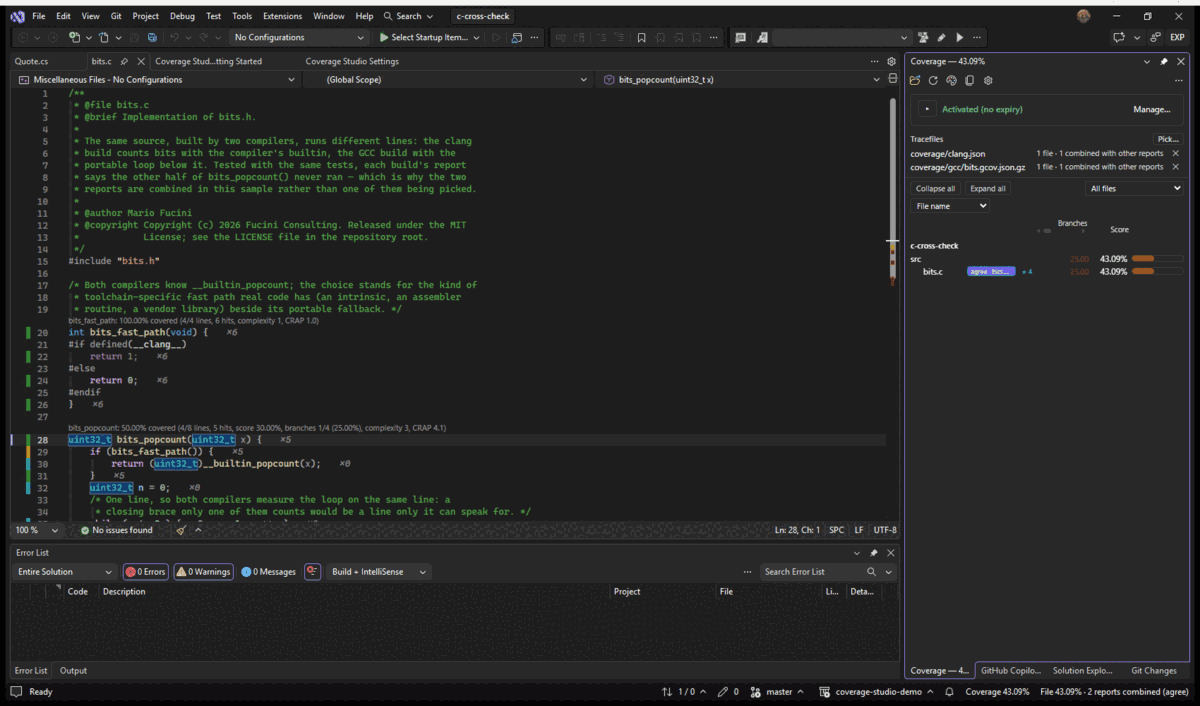1200x706 pixels.
Task: Toggle the 0 Errors filter
Action: pyautogui.click(x=145, y=572)
